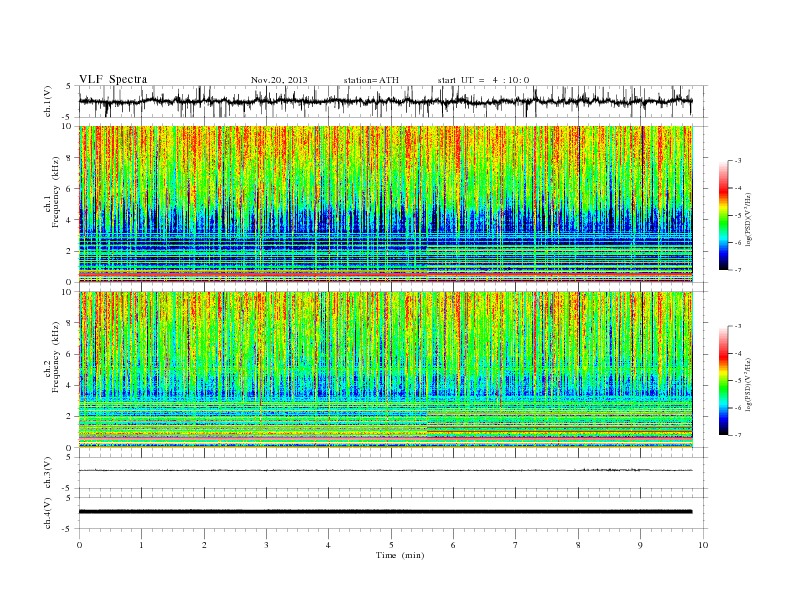Screen dimensions: 792x612
Task: Click time axis tick label "0"
Action: click(79, 545)
